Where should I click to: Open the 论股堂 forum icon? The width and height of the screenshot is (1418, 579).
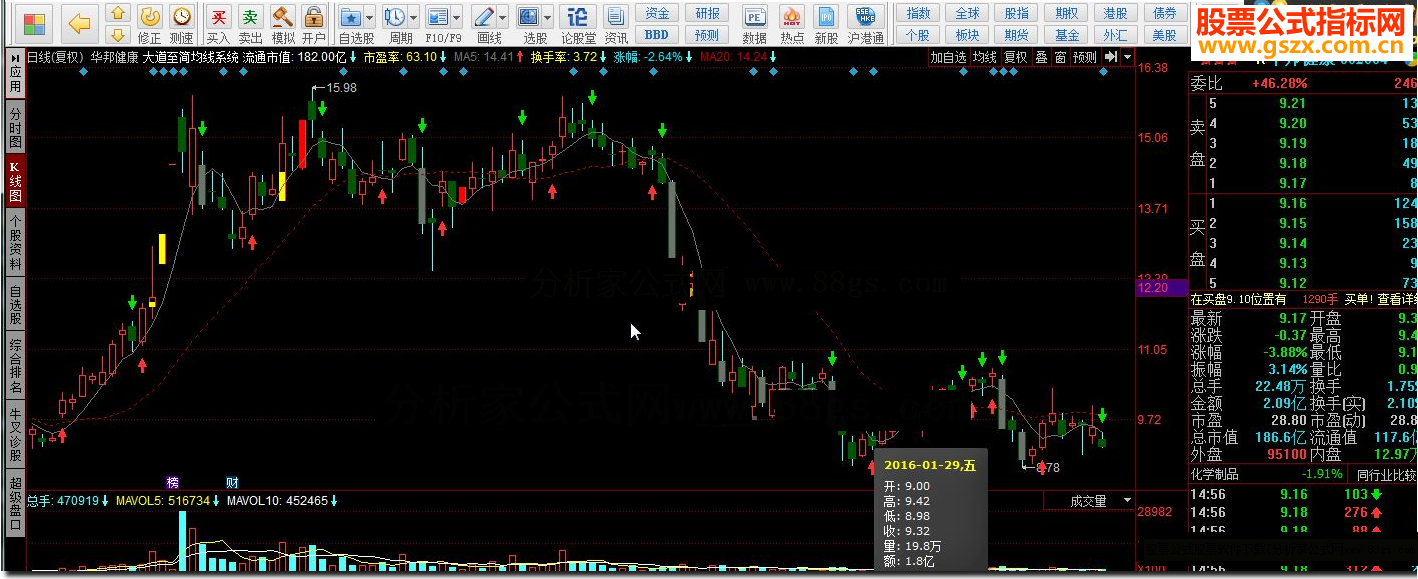pyautogui.click(x=578, y=23)
